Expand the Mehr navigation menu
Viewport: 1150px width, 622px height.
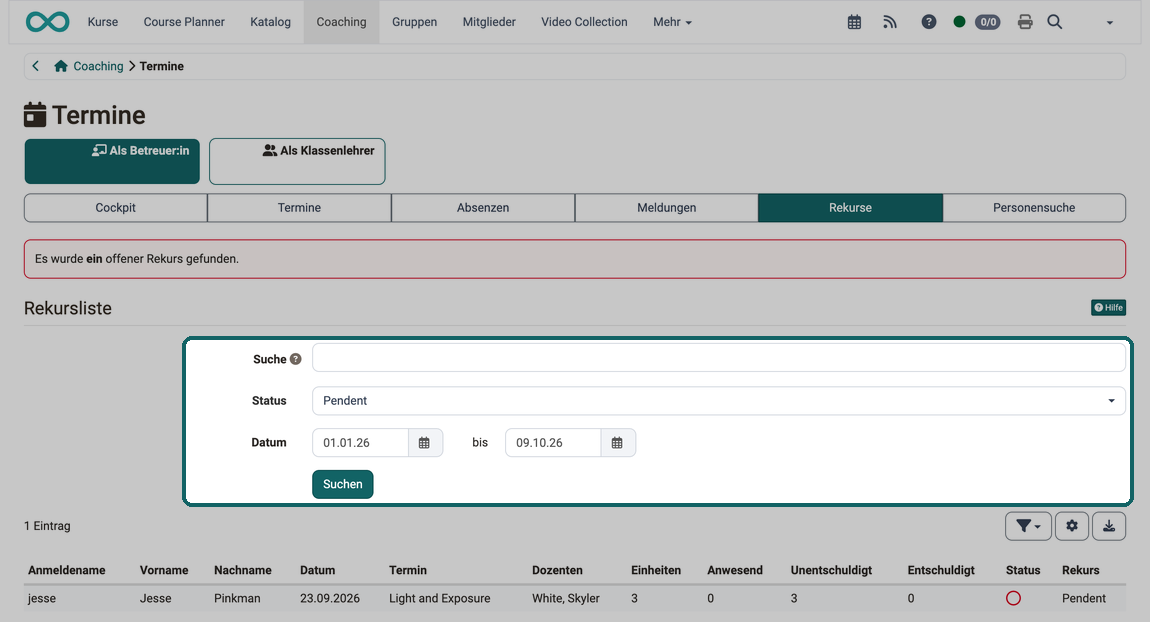pos(673,22)
